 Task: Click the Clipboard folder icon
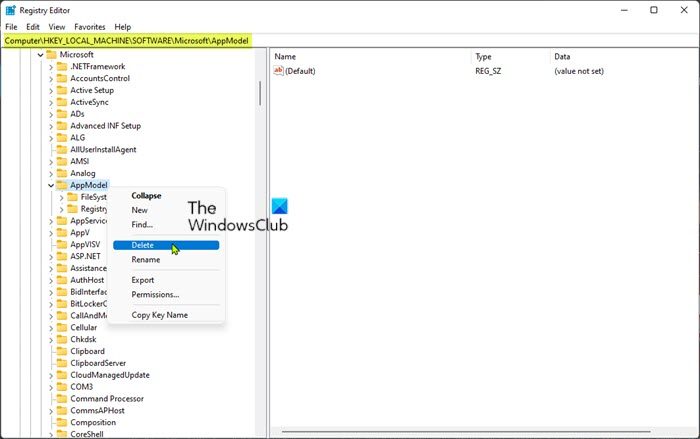pyautogui.click(x=62, y=351)
